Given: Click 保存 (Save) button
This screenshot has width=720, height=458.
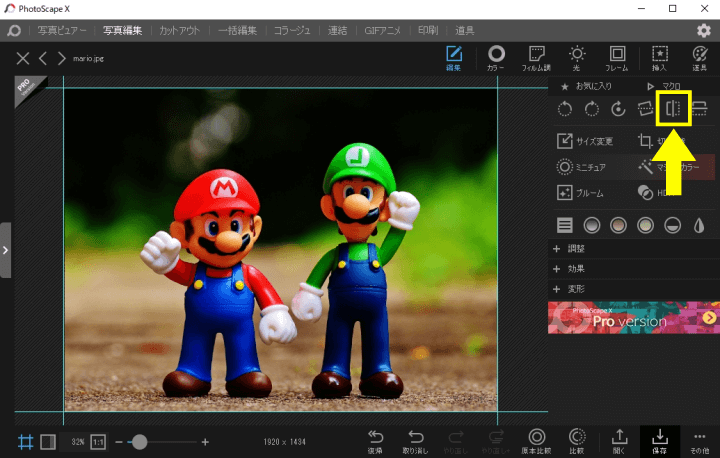Looking at the screenshot, I should tap(659, 442).
